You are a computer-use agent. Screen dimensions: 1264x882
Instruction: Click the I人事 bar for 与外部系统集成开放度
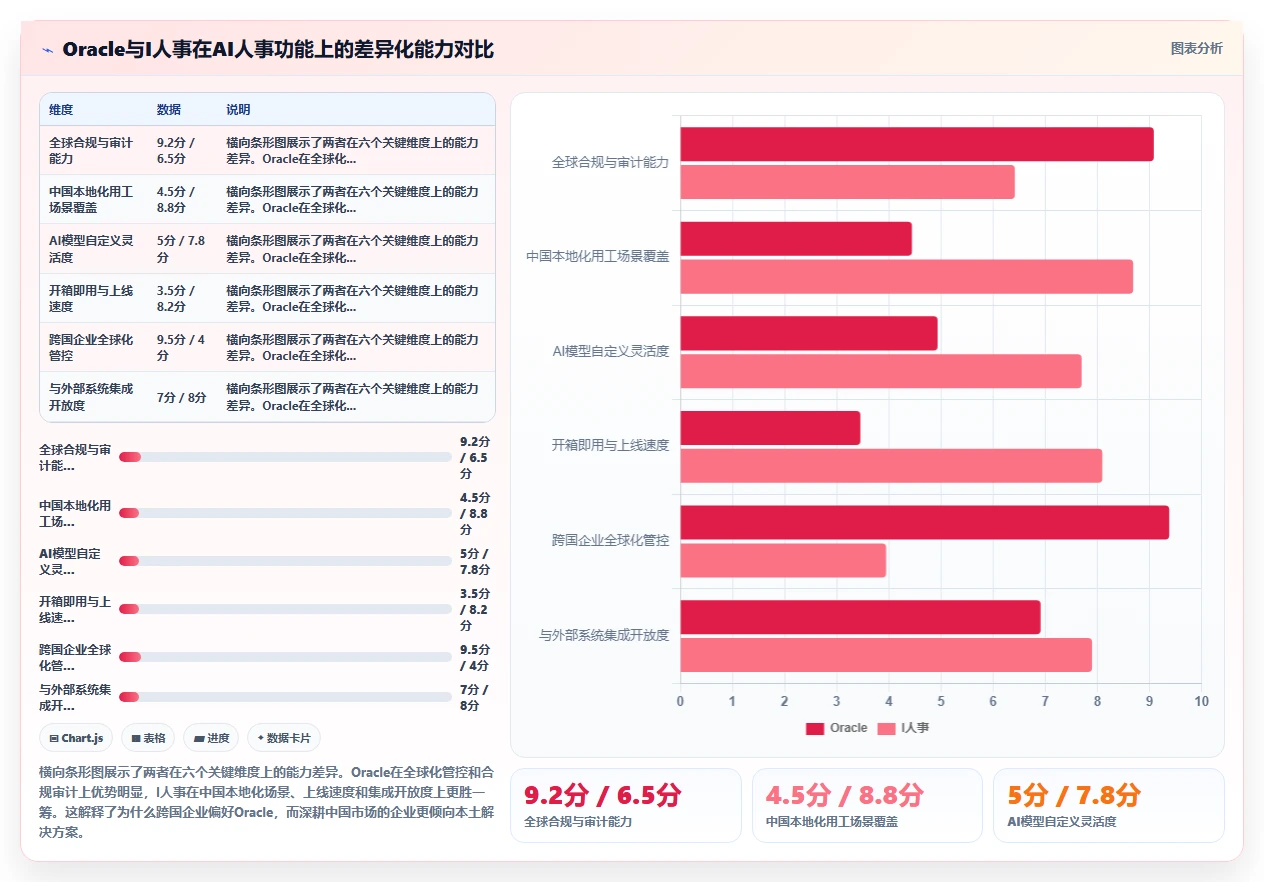point(886,655)
